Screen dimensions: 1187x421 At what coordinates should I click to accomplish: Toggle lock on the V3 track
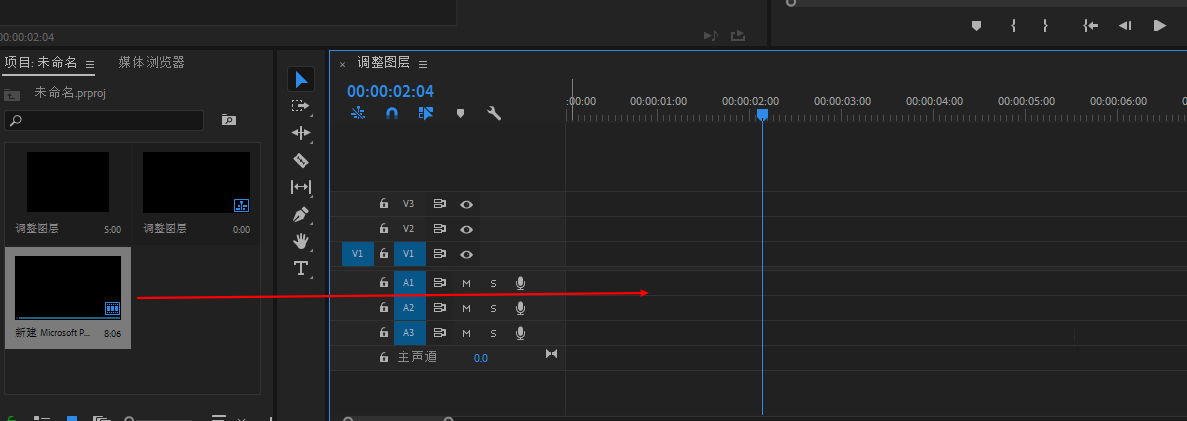pyautogui.click(x=383, y=204)
